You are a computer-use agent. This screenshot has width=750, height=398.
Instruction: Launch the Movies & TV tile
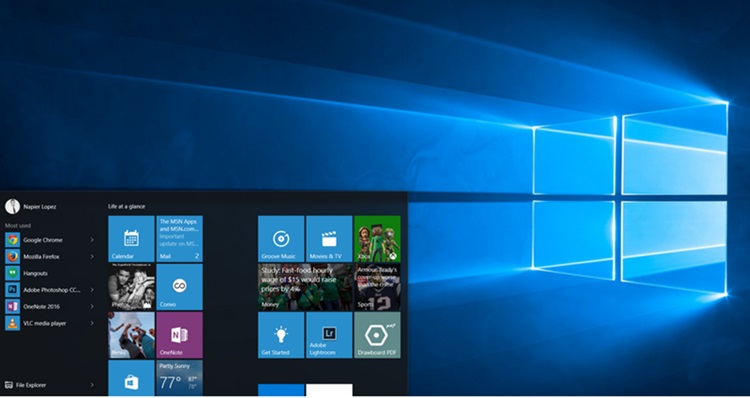329,239
